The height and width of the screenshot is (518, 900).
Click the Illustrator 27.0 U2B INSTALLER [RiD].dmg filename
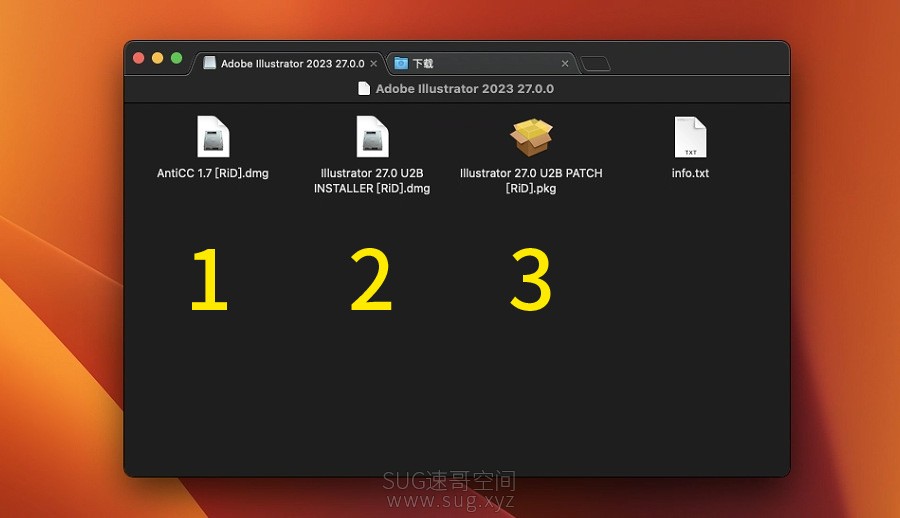(372, 180)
